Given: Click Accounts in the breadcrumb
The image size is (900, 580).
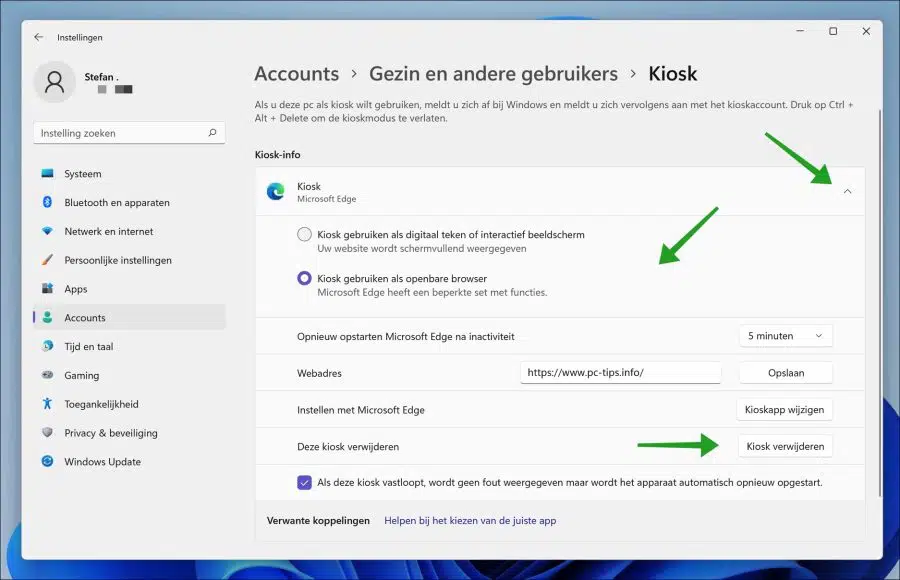Looking at the screenshot, I should [297, 74].
